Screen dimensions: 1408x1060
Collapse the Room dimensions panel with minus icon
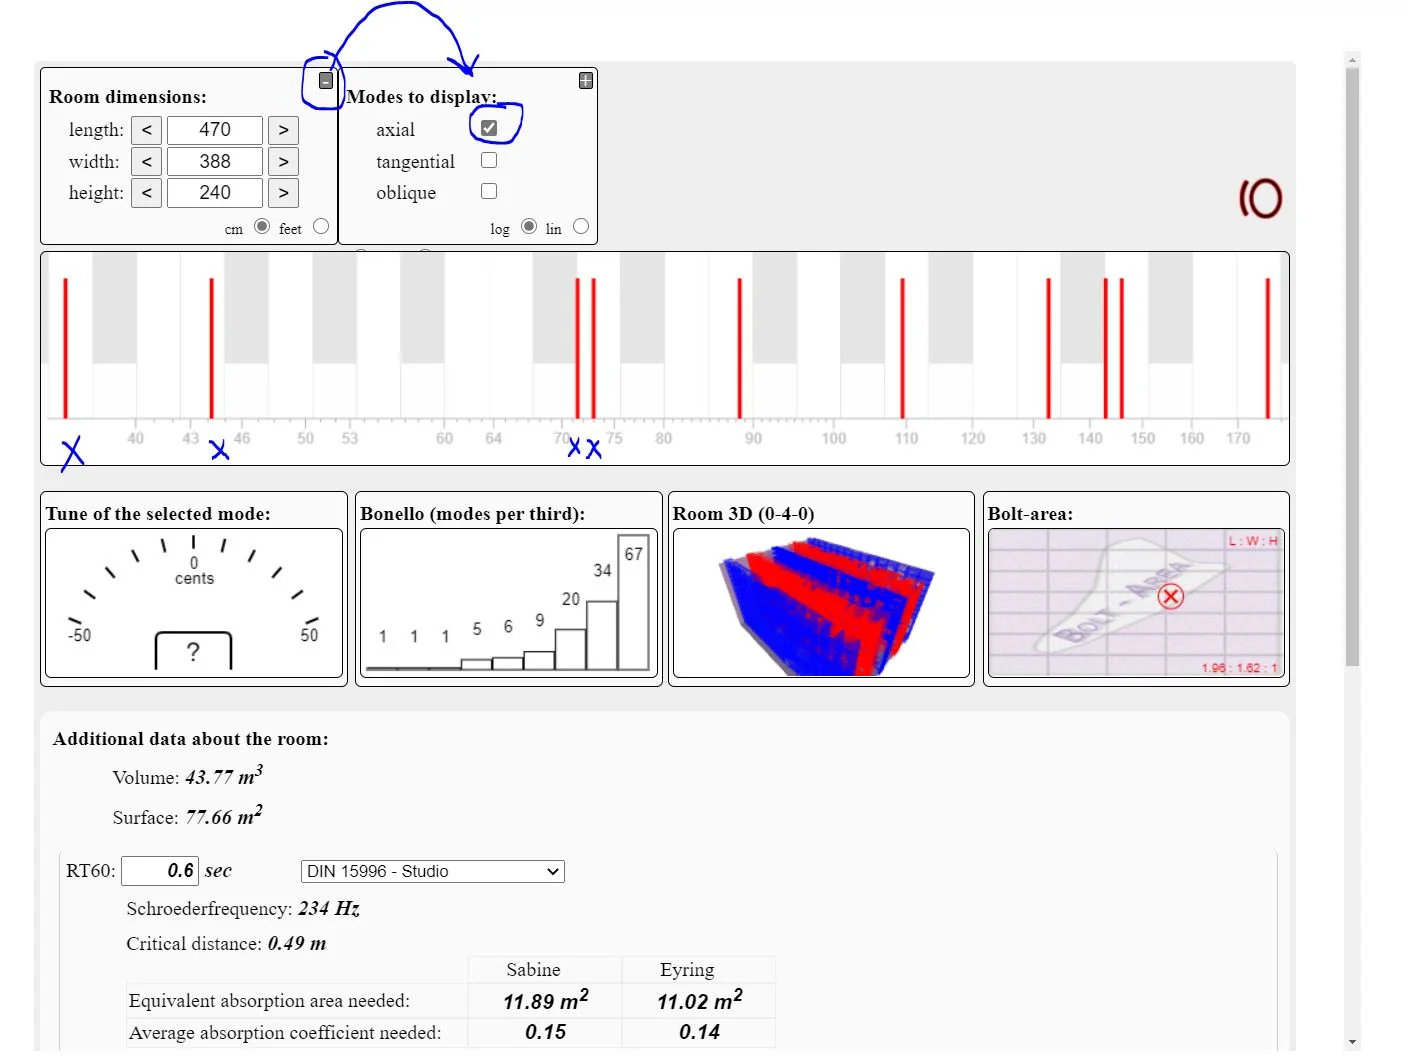326,81
